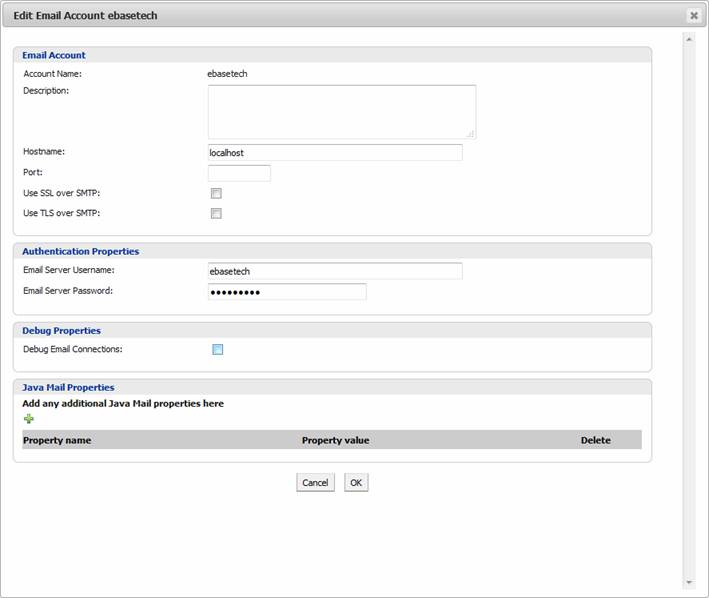Screen dimensions: 709x598
Task: Click the Delete column header
Action: pos(595,440)
